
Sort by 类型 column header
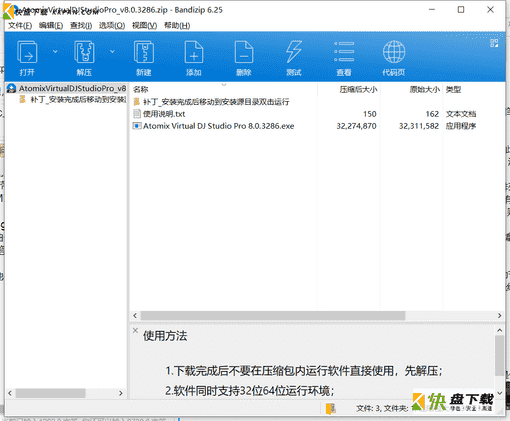(453, 89)
